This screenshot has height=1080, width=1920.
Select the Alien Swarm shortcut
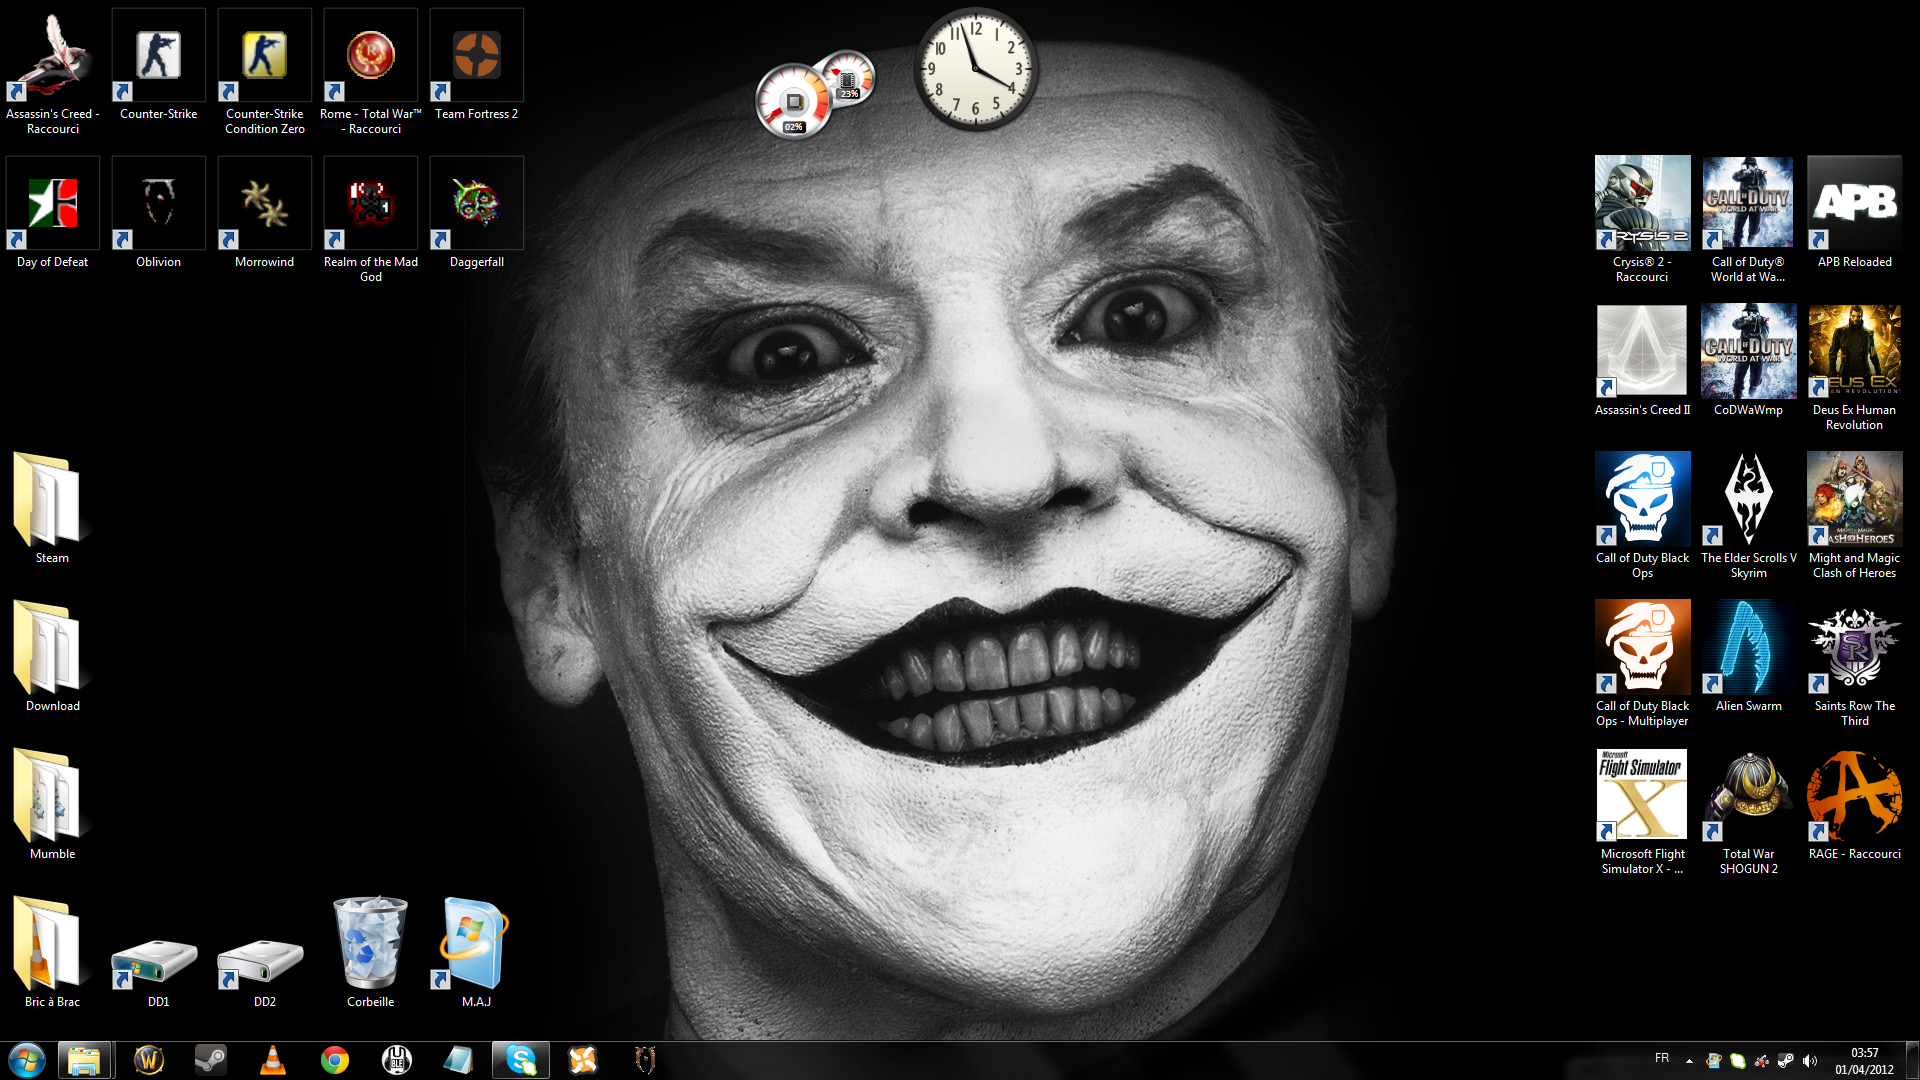(1748, 657)
